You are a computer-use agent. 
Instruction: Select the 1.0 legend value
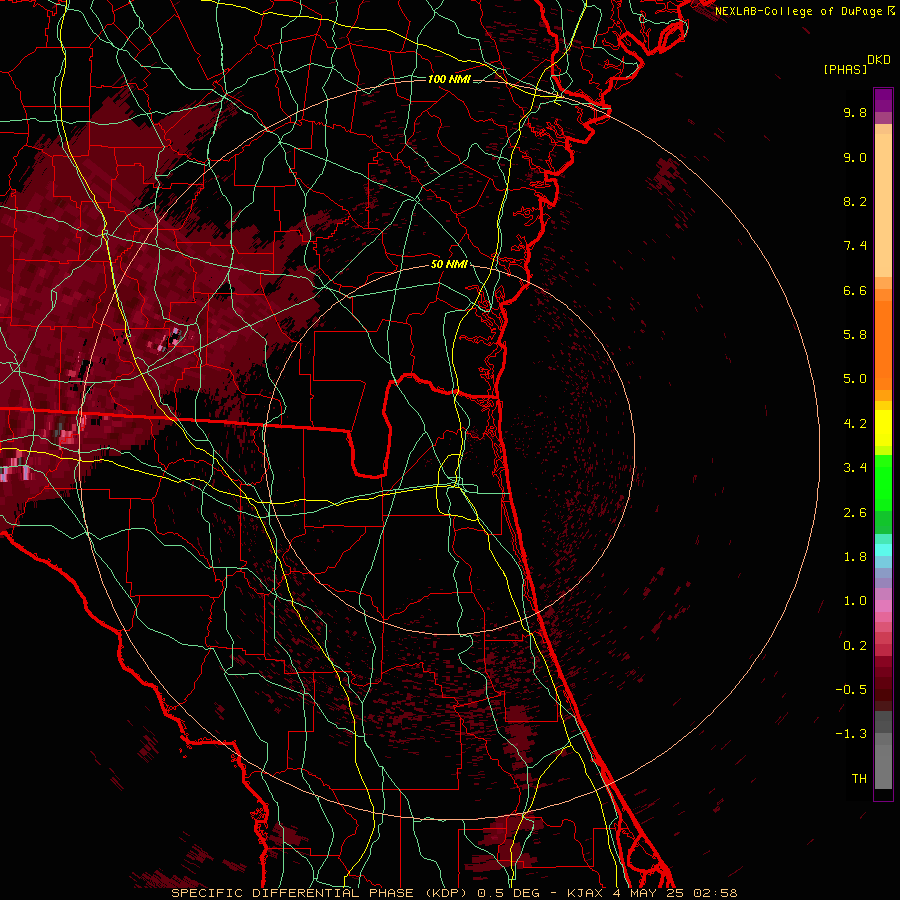click(855, 601)
